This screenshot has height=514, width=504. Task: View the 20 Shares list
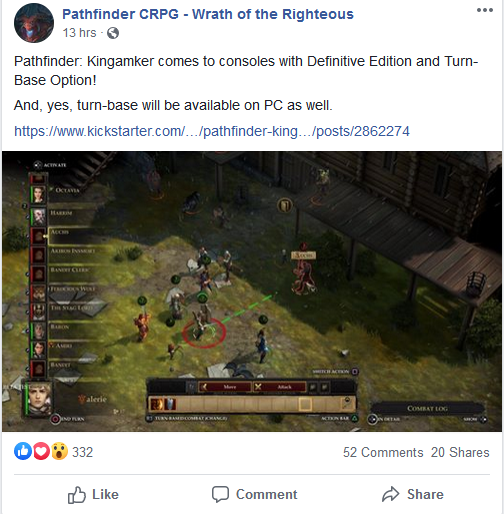tap(460, 452)
